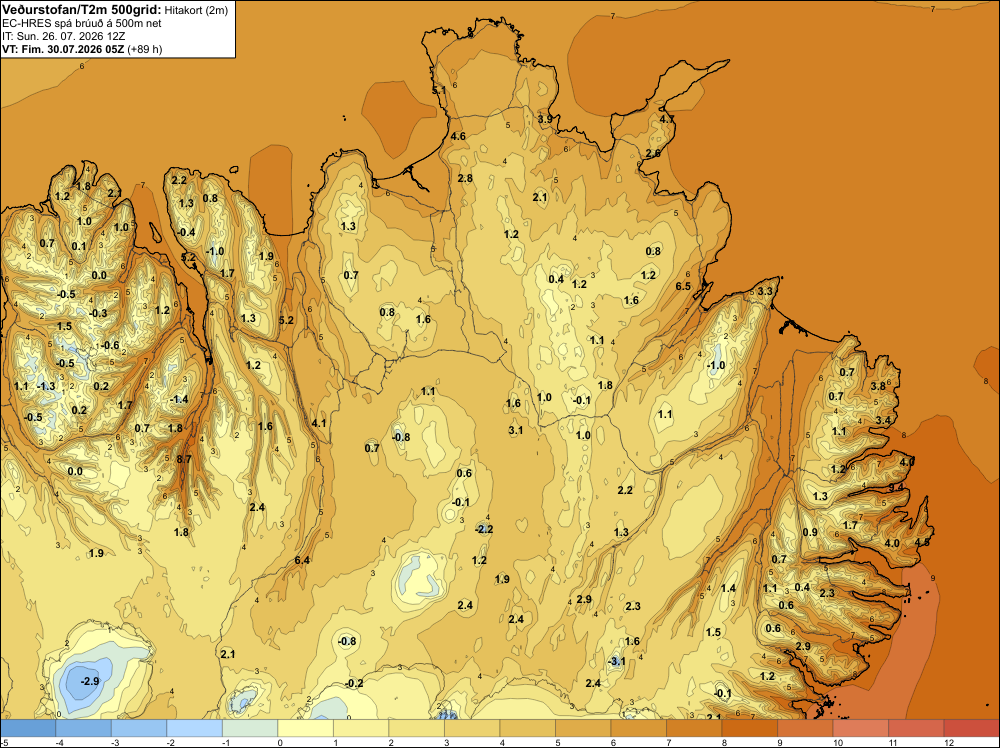Click the 6.5 temperature reading near the coast

683,286
